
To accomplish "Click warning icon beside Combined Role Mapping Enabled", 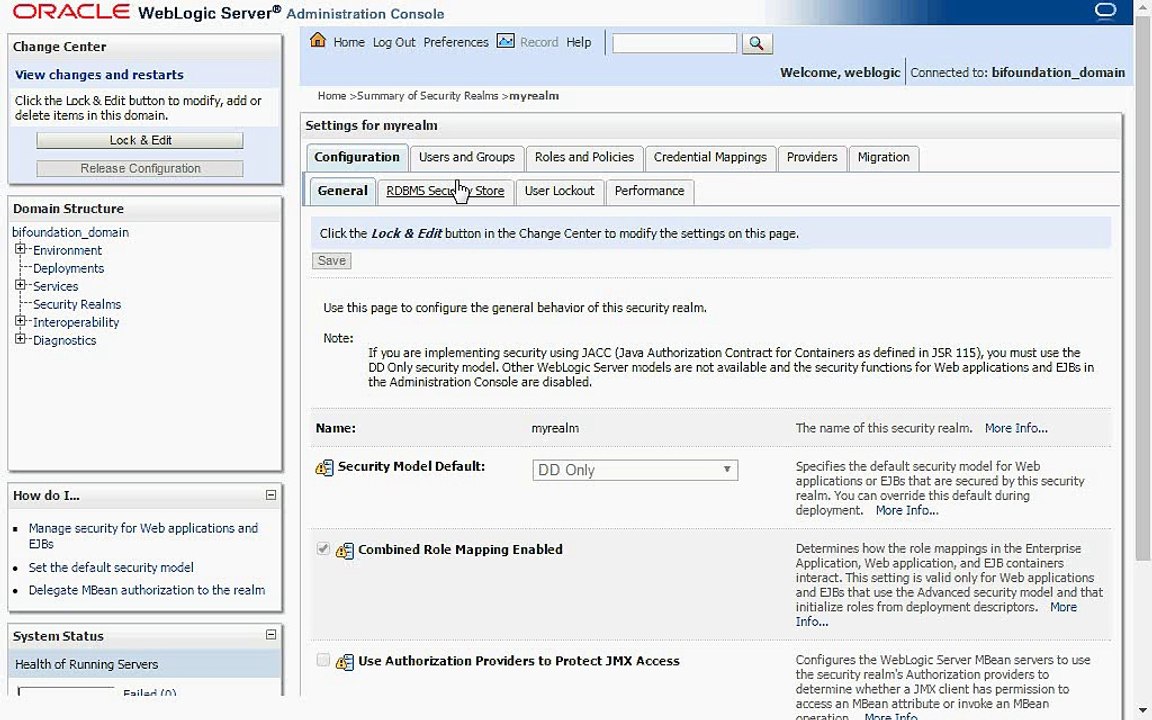I will click(x=345, y=550).
